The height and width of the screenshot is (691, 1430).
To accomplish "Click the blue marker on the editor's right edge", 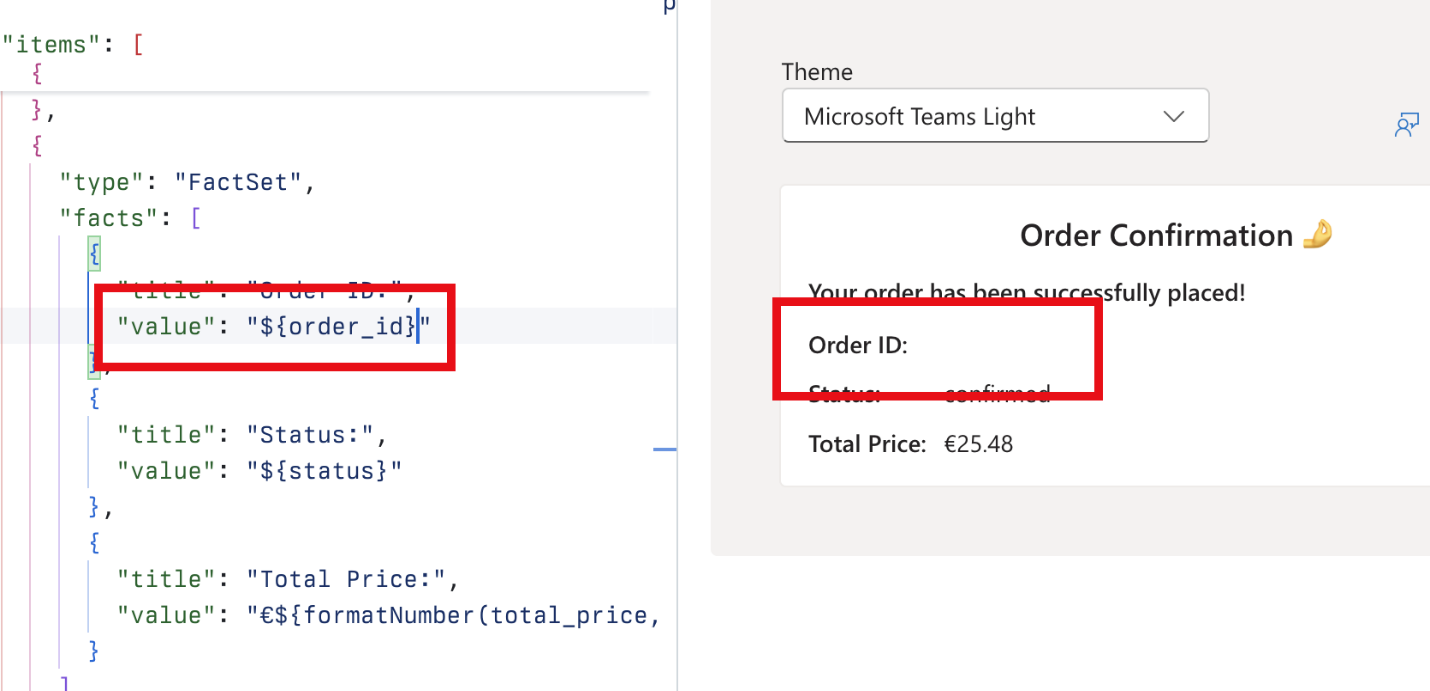I will coord(666,450).
